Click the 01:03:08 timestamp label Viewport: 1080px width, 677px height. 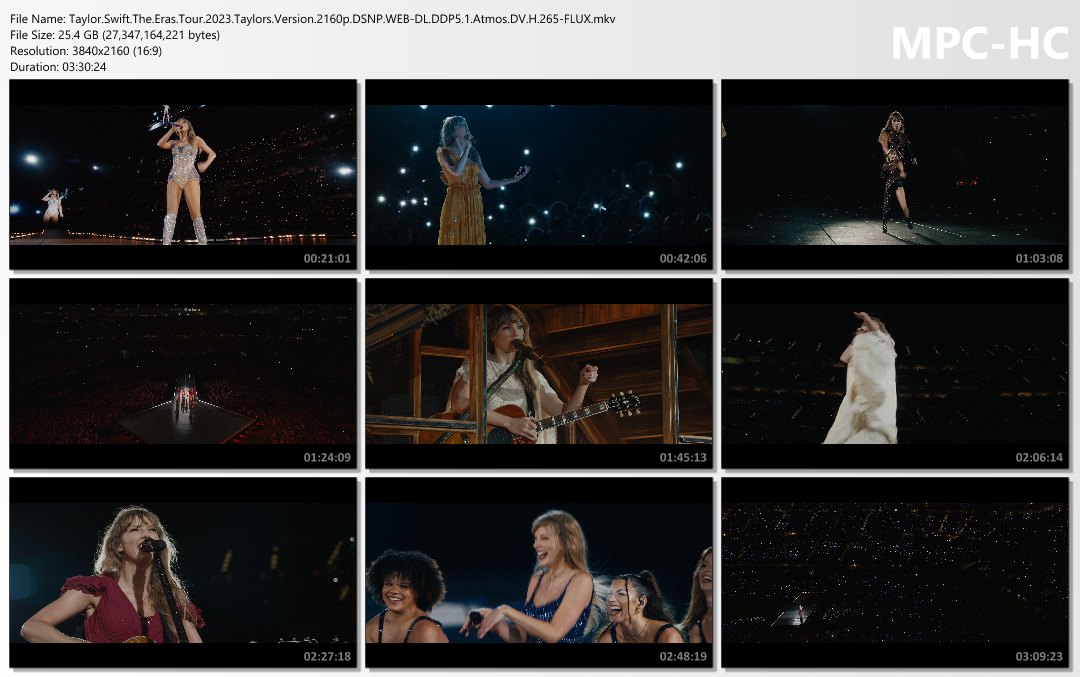pos(1039,259)
